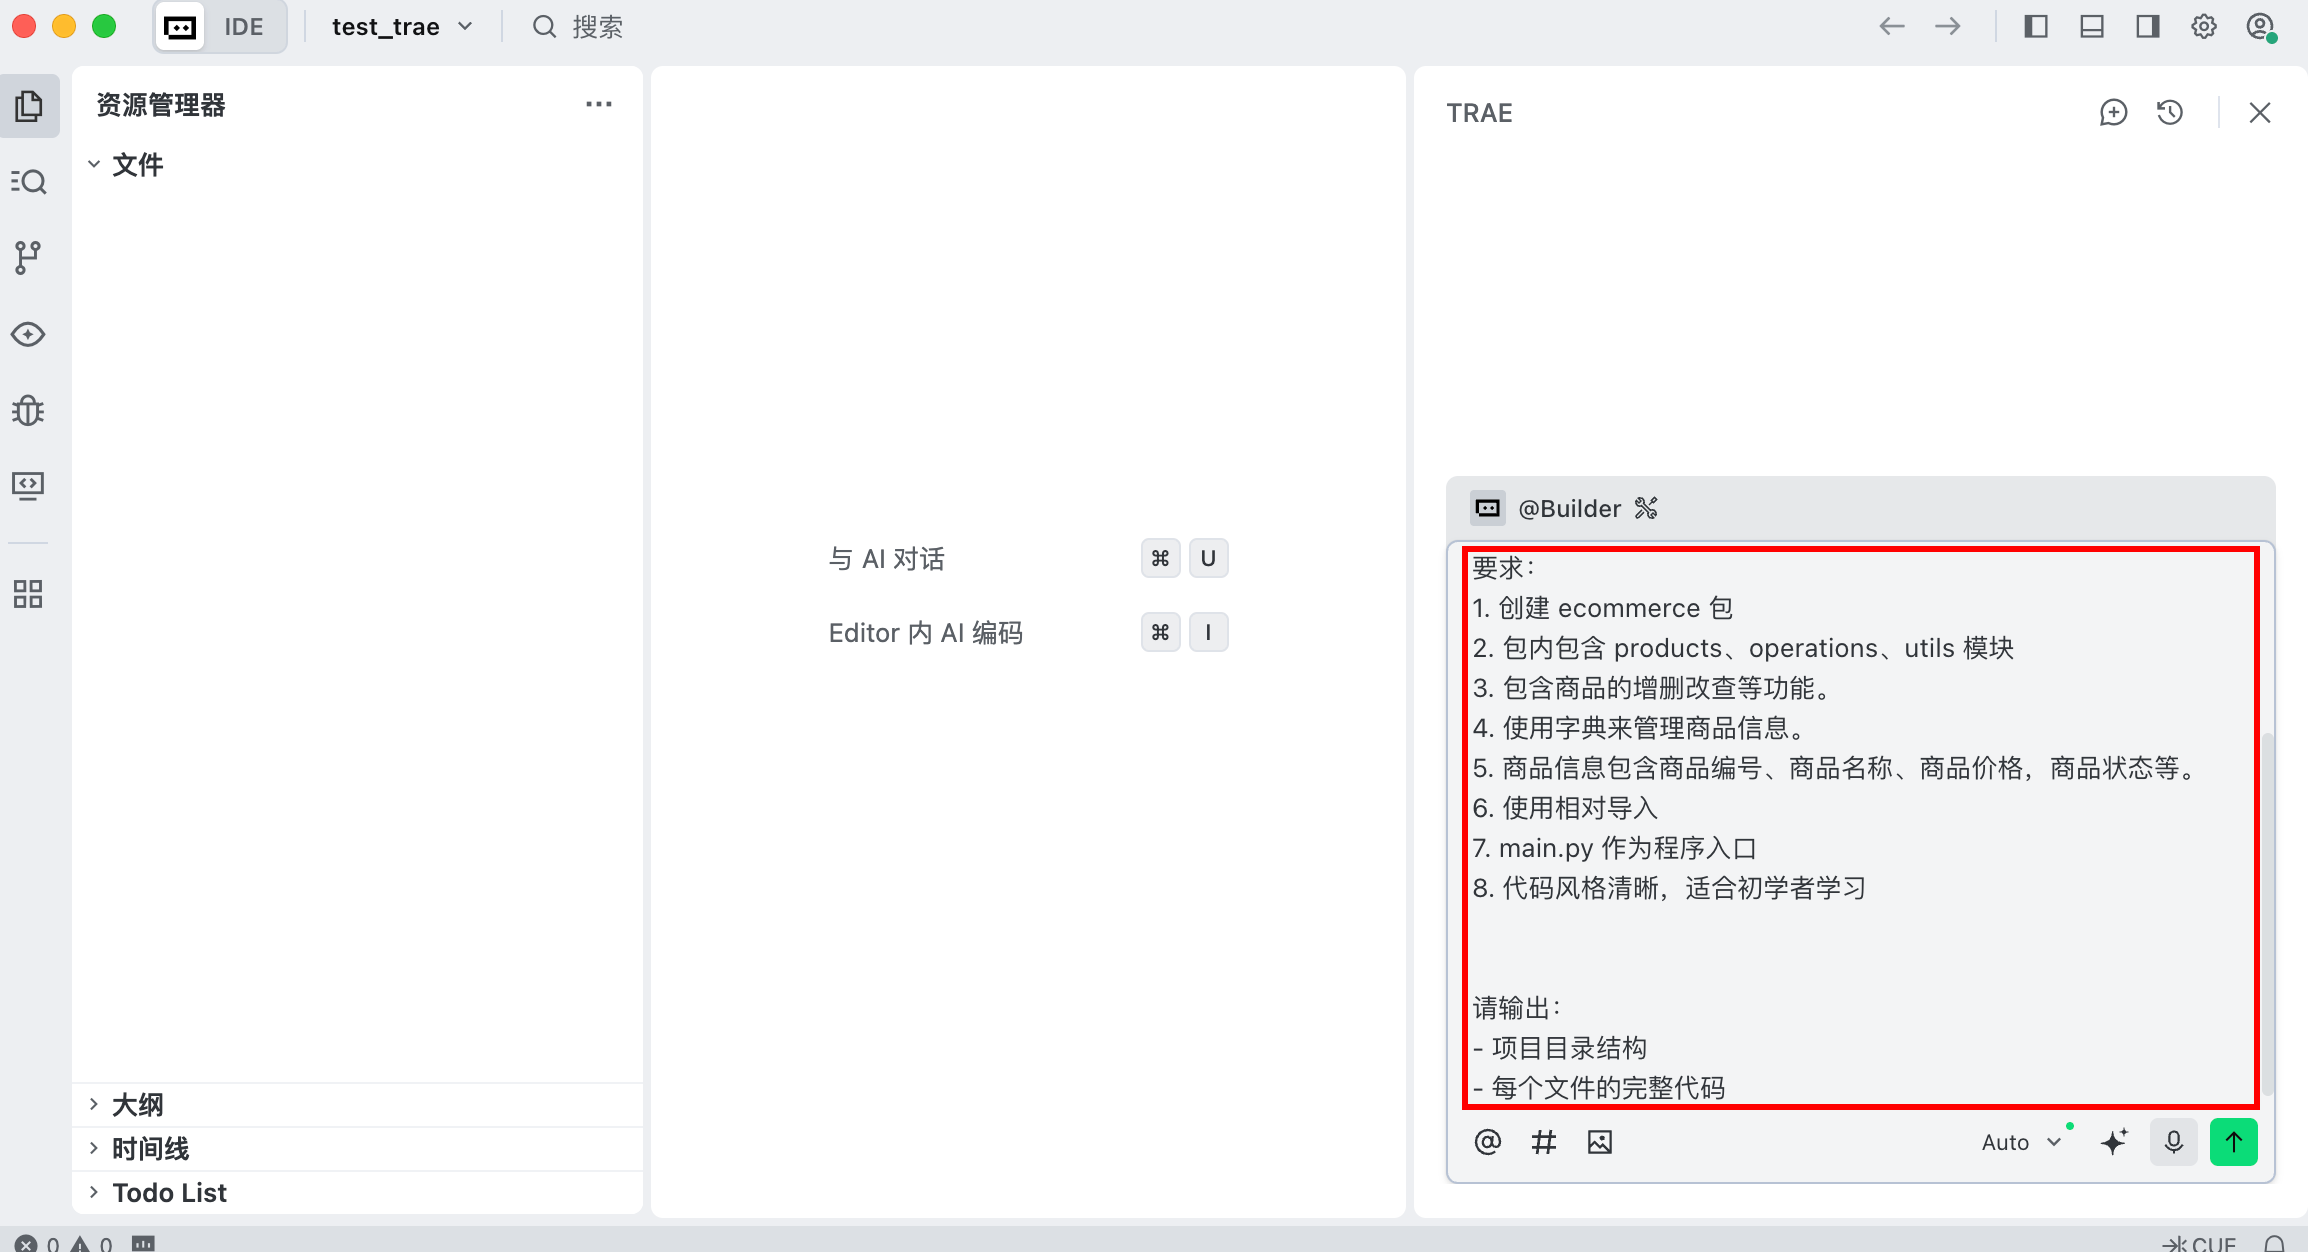The height and width of the screenshot is (1252, 2308).
Task: Open the Auto model selector dropdown
Action: [2021, 1142]
